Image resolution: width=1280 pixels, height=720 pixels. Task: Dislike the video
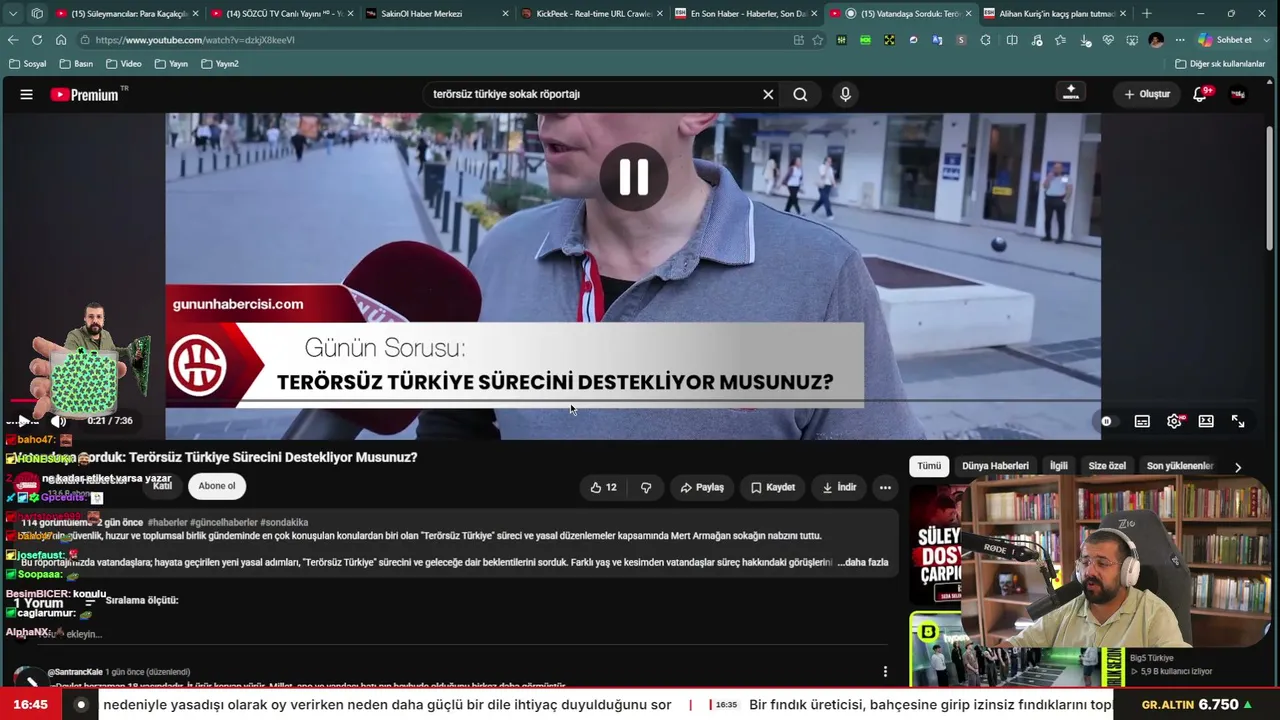point(646,487)
